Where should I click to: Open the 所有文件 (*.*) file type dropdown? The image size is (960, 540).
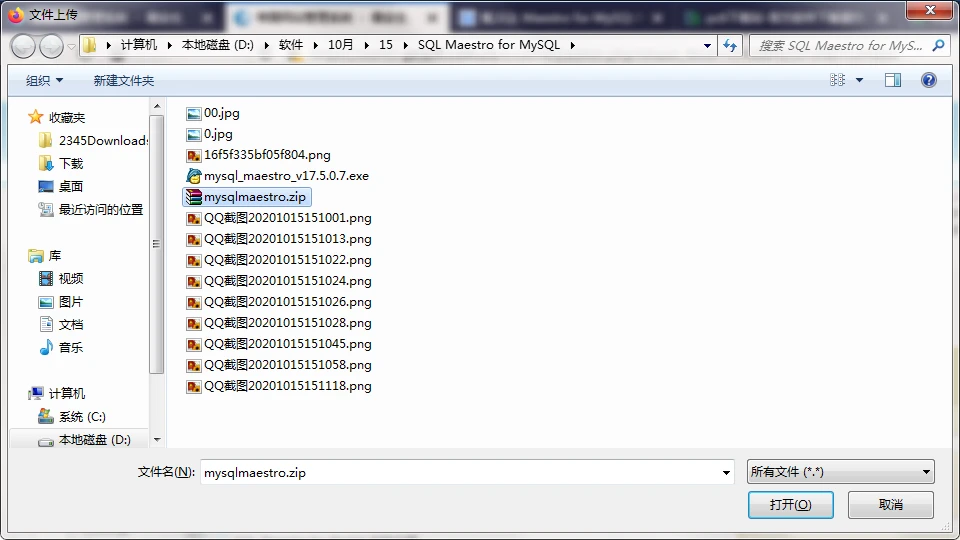click(841, 472)
